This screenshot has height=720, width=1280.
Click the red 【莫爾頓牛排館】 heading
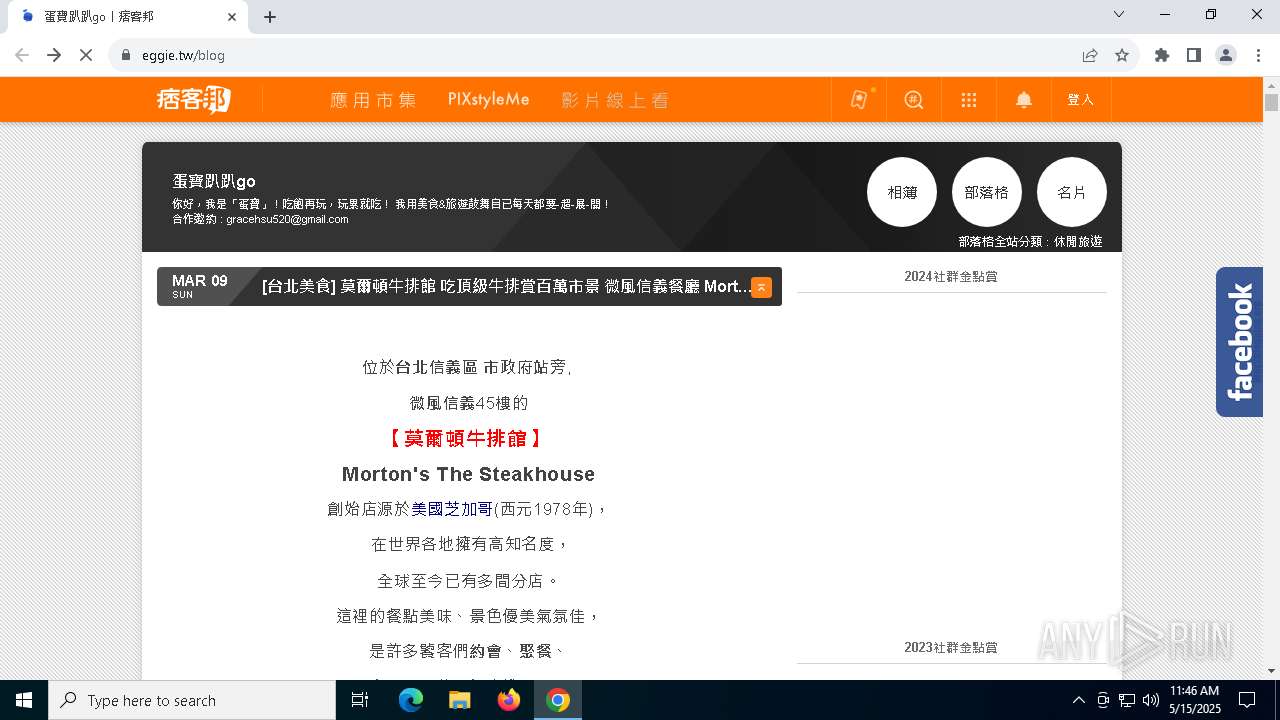pos(466,438)
